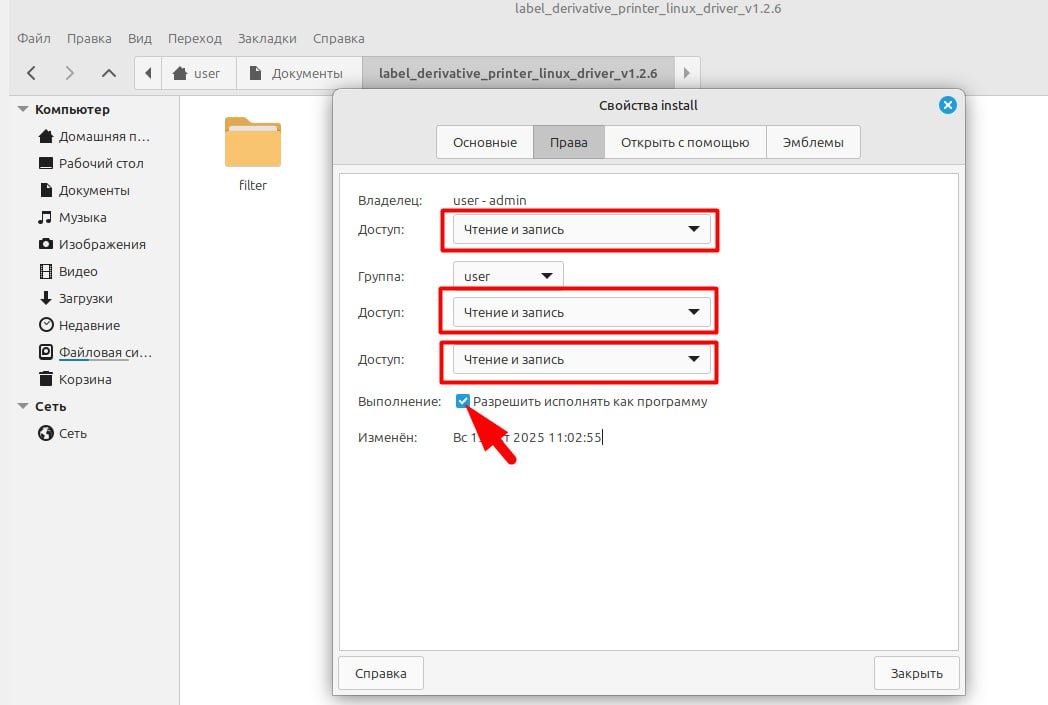Open Downloads (Загрузки) in the sidebar
Screen dimensions: 1048x705
[85, 298]
